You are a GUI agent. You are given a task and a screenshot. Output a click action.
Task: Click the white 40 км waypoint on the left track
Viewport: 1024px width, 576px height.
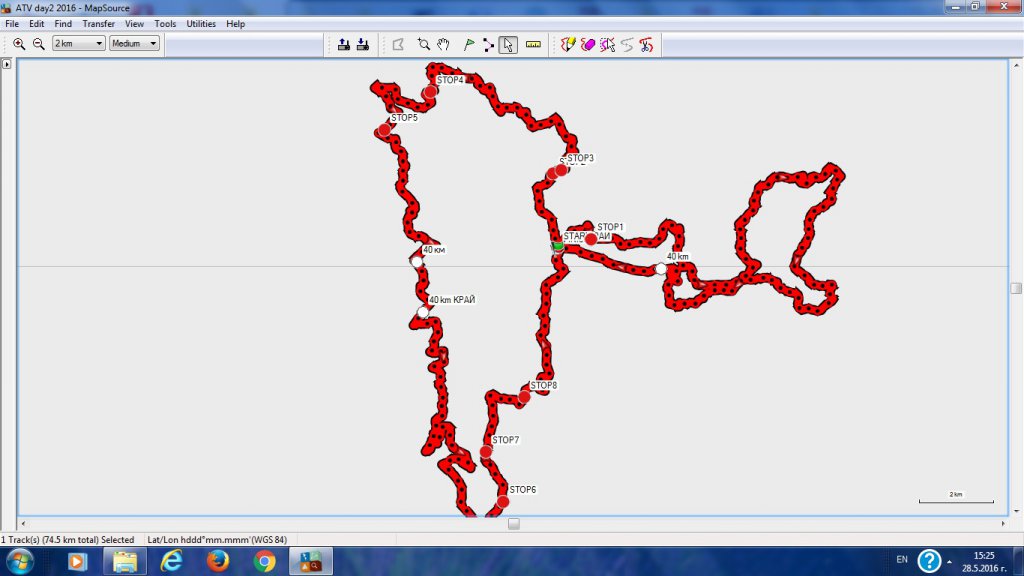click(417, 262)
